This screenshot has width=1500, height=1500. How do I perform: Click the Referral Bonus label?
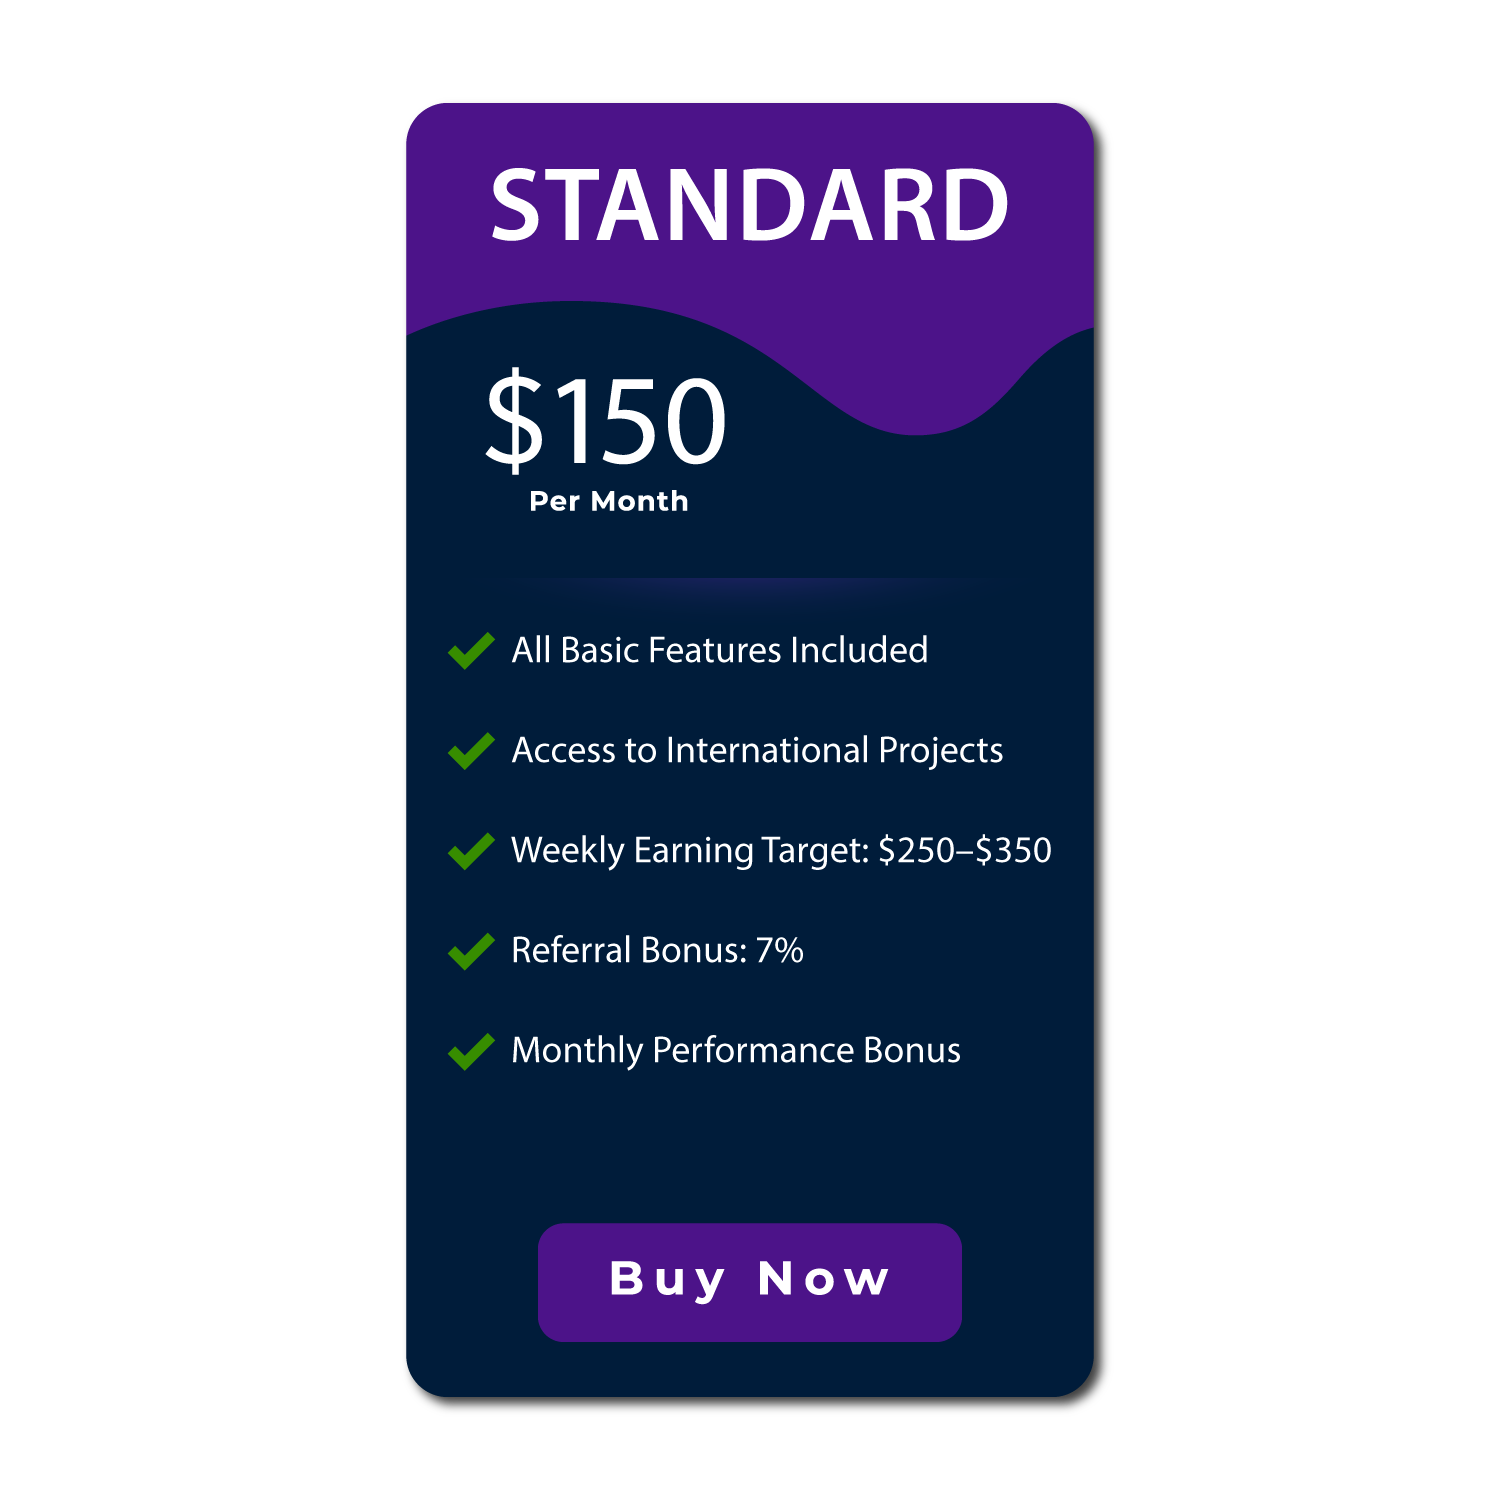click(x=629, y=950)
